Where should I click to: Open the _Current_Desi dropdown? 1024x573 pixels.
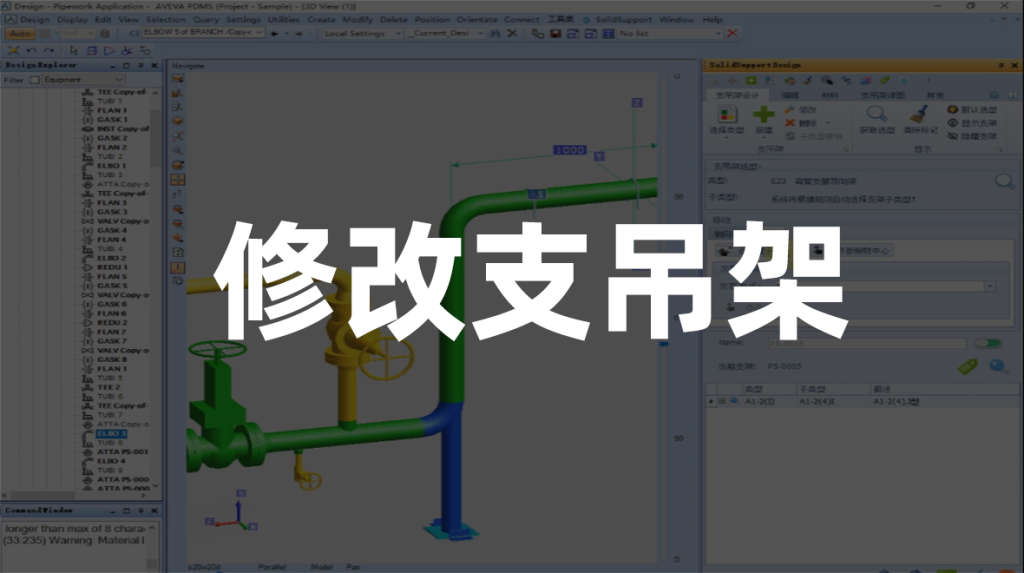[479, 33]
